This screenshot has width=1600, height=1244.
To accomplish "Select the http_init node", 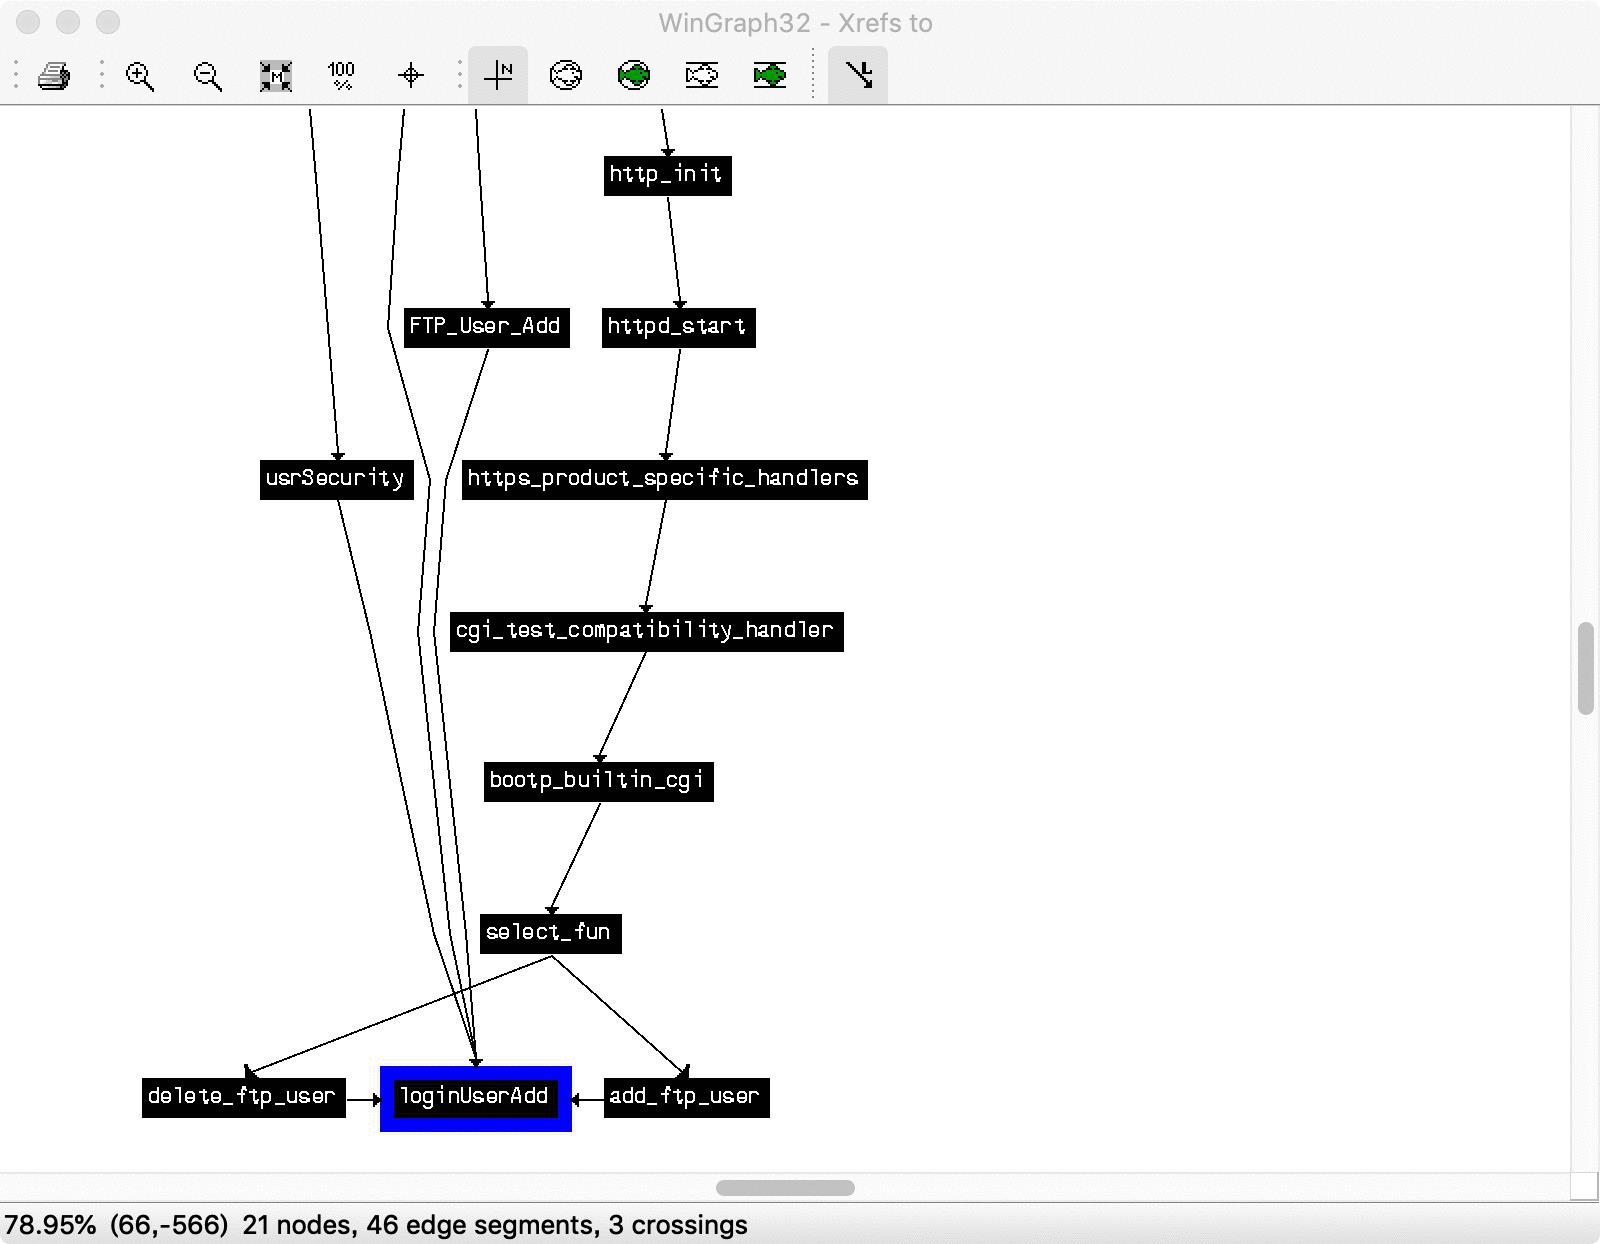I will (x=667, y=175).
